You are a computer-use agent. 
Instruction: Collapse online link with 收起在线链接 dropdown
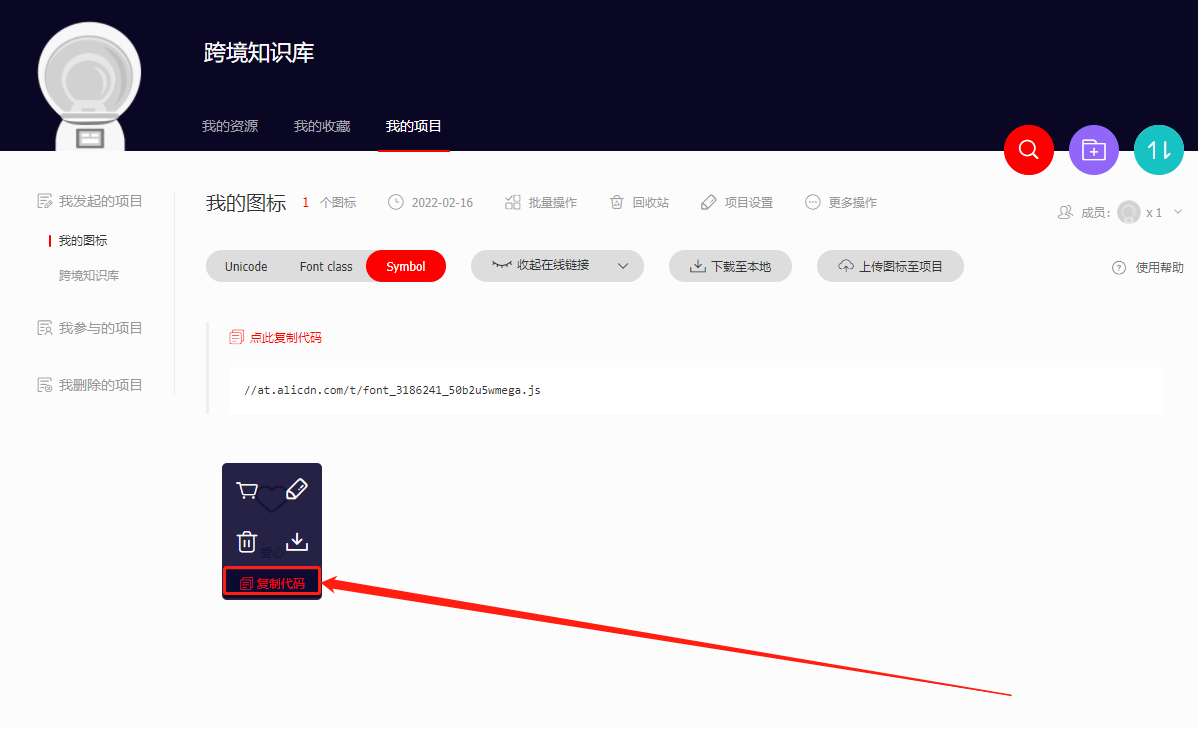point(557,266)
